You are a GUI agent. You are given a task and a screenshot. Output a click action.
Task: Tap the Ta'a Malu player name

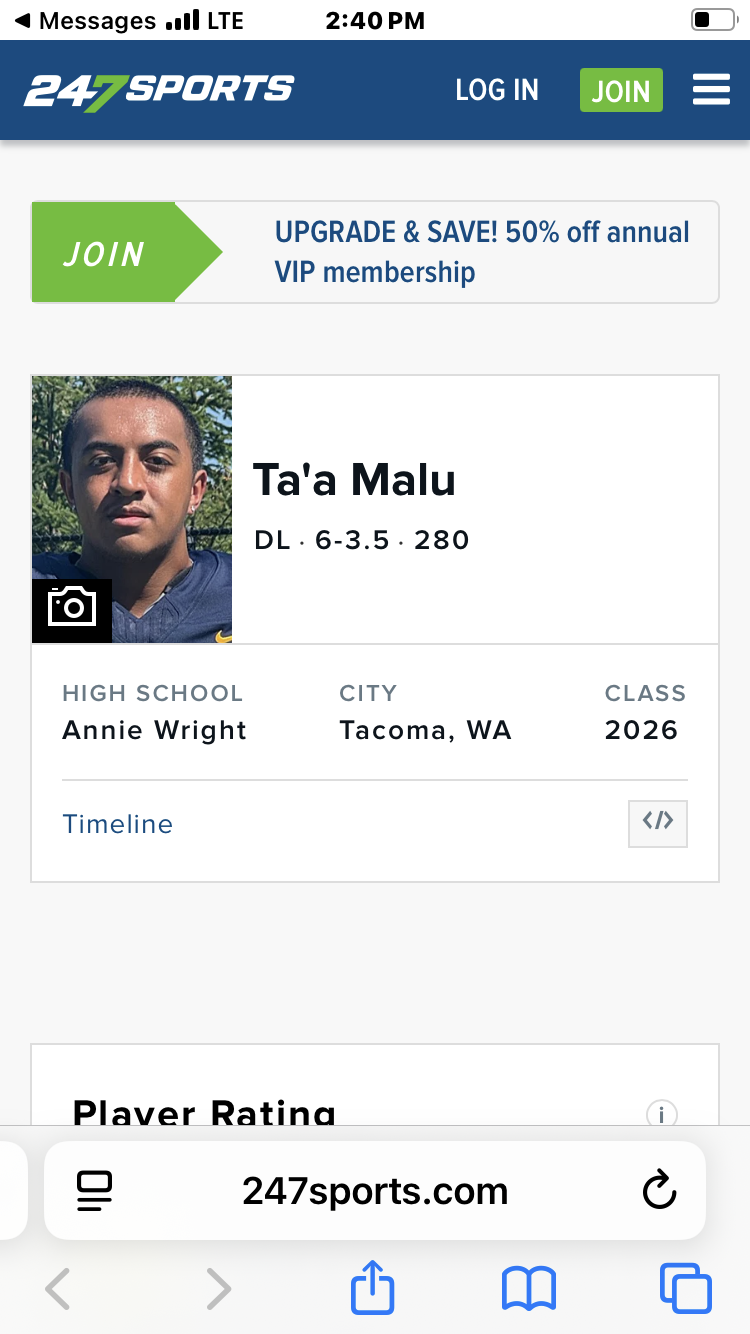click(x=354, y=480)
